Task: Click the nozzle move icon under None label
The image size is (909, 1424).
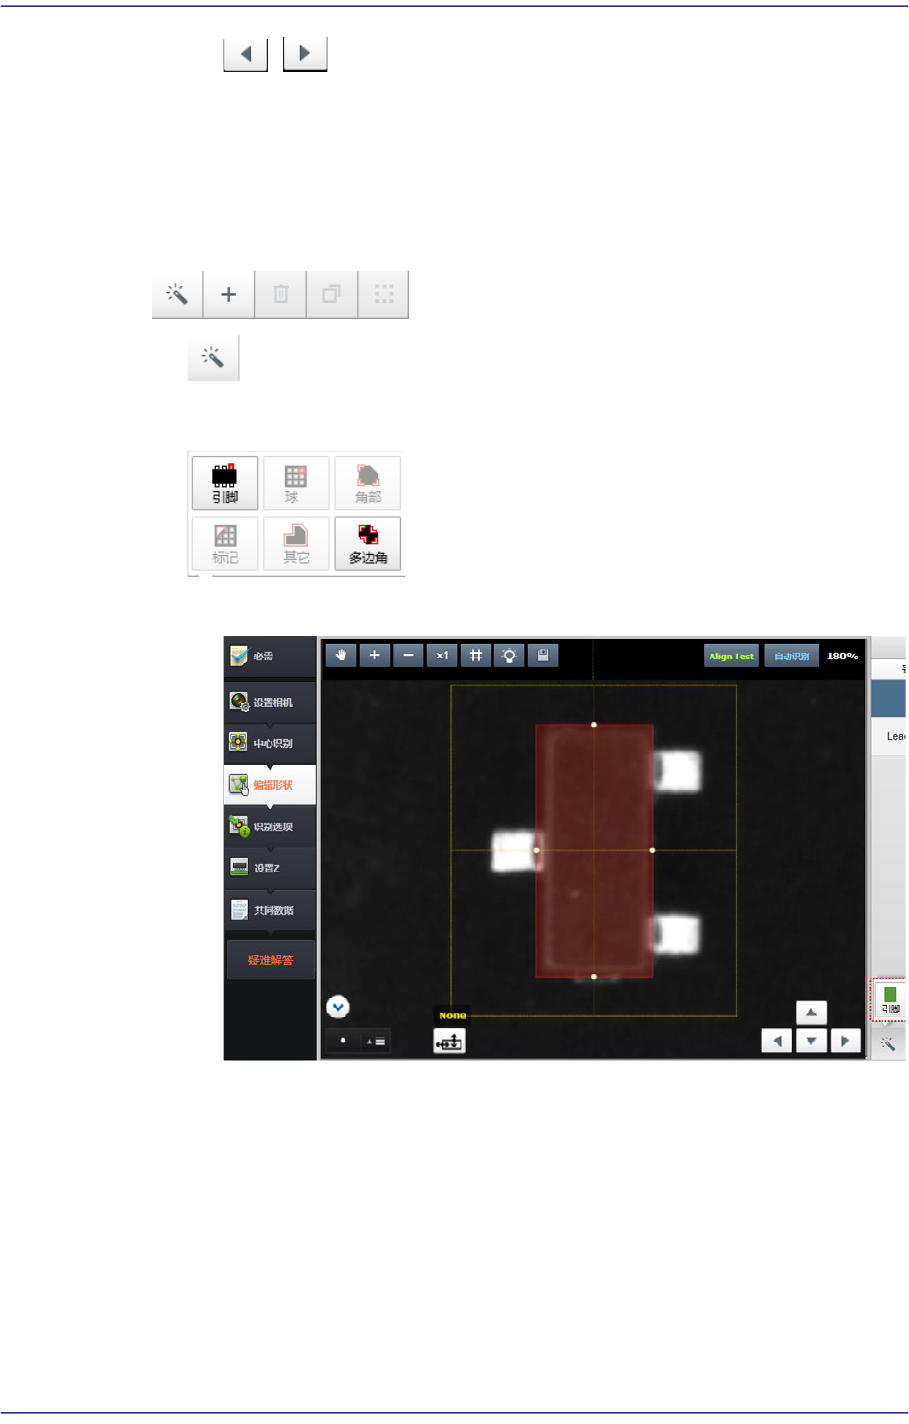Action: click(450, 1041)
